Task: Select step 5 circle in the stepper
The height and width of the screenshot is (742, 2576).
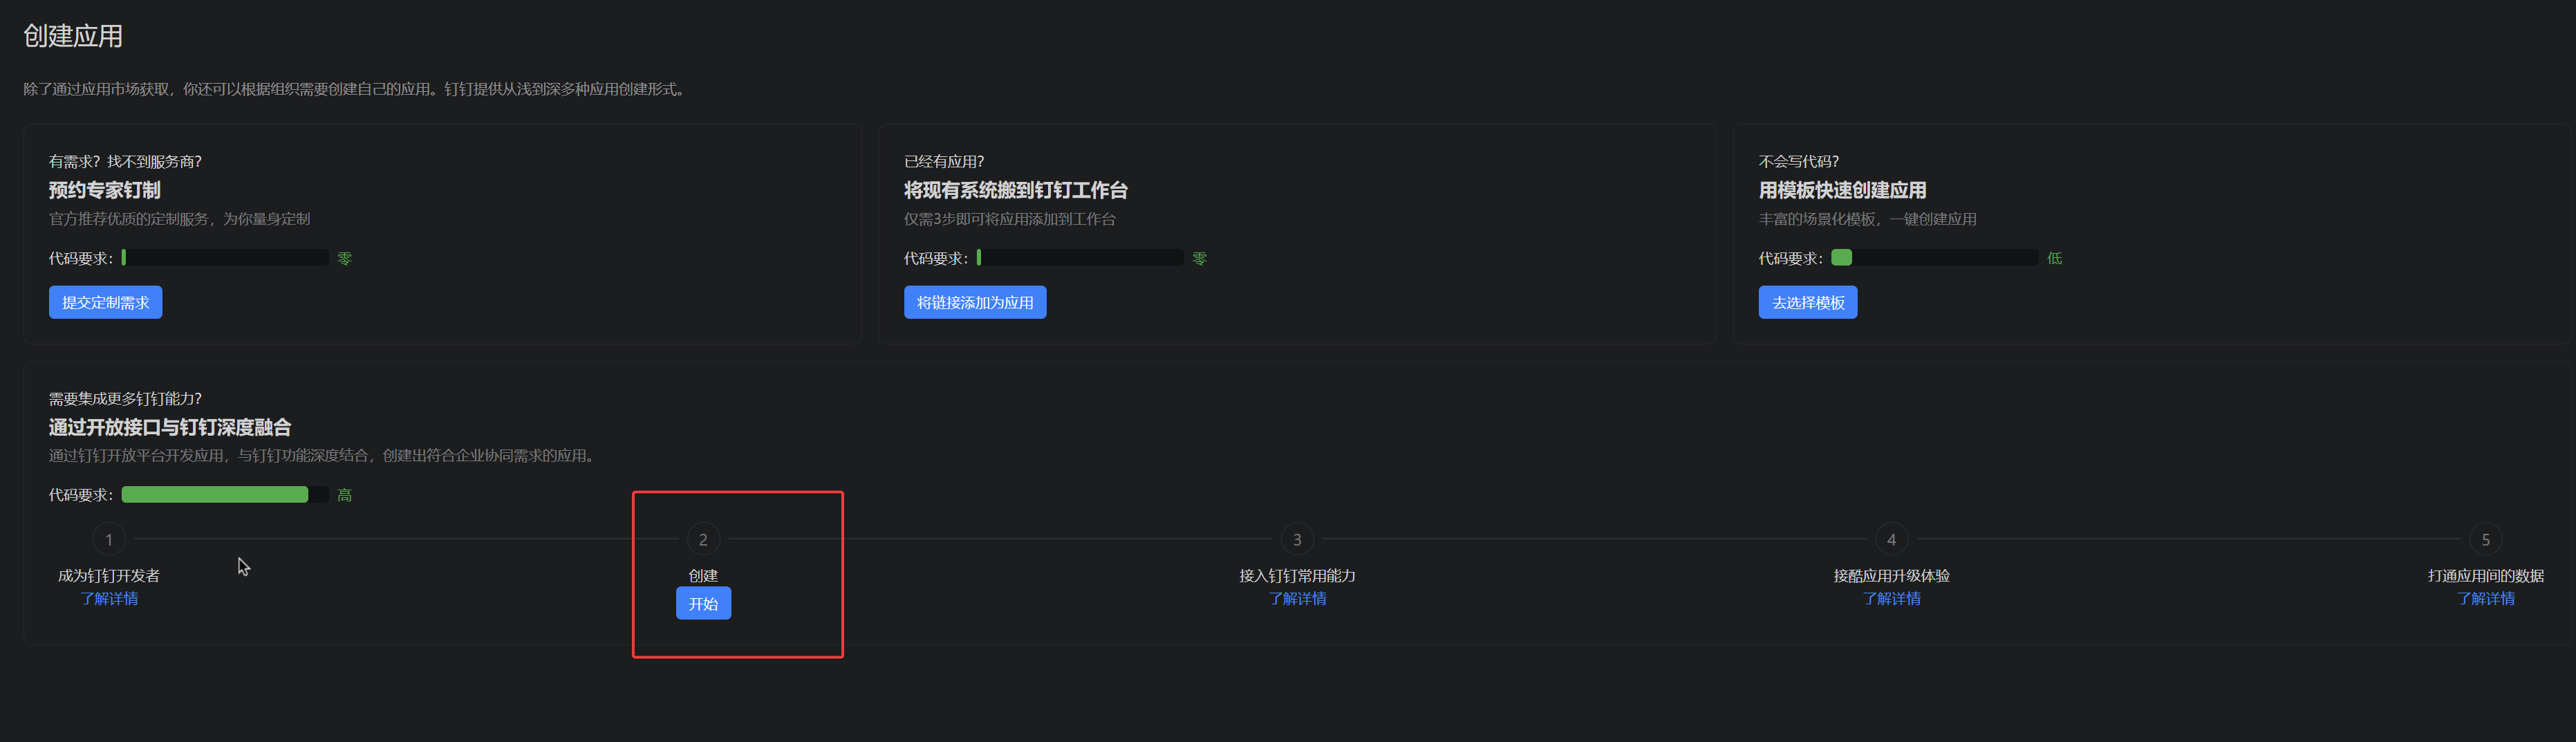Action: (2485, 539)
